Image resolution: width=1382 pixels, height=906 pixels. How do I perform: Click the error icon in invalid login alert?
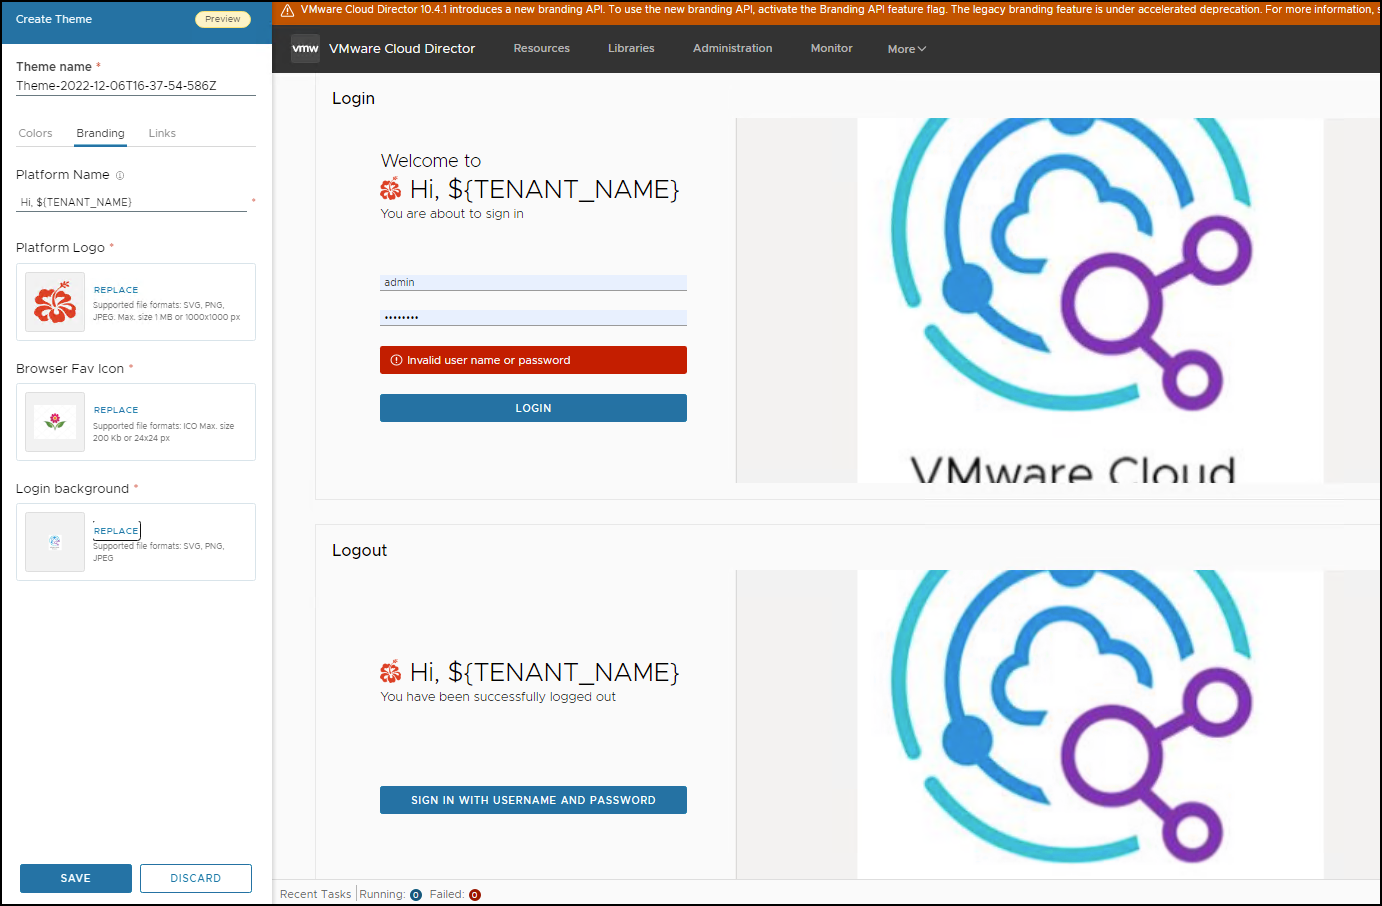tap(396, 360)
